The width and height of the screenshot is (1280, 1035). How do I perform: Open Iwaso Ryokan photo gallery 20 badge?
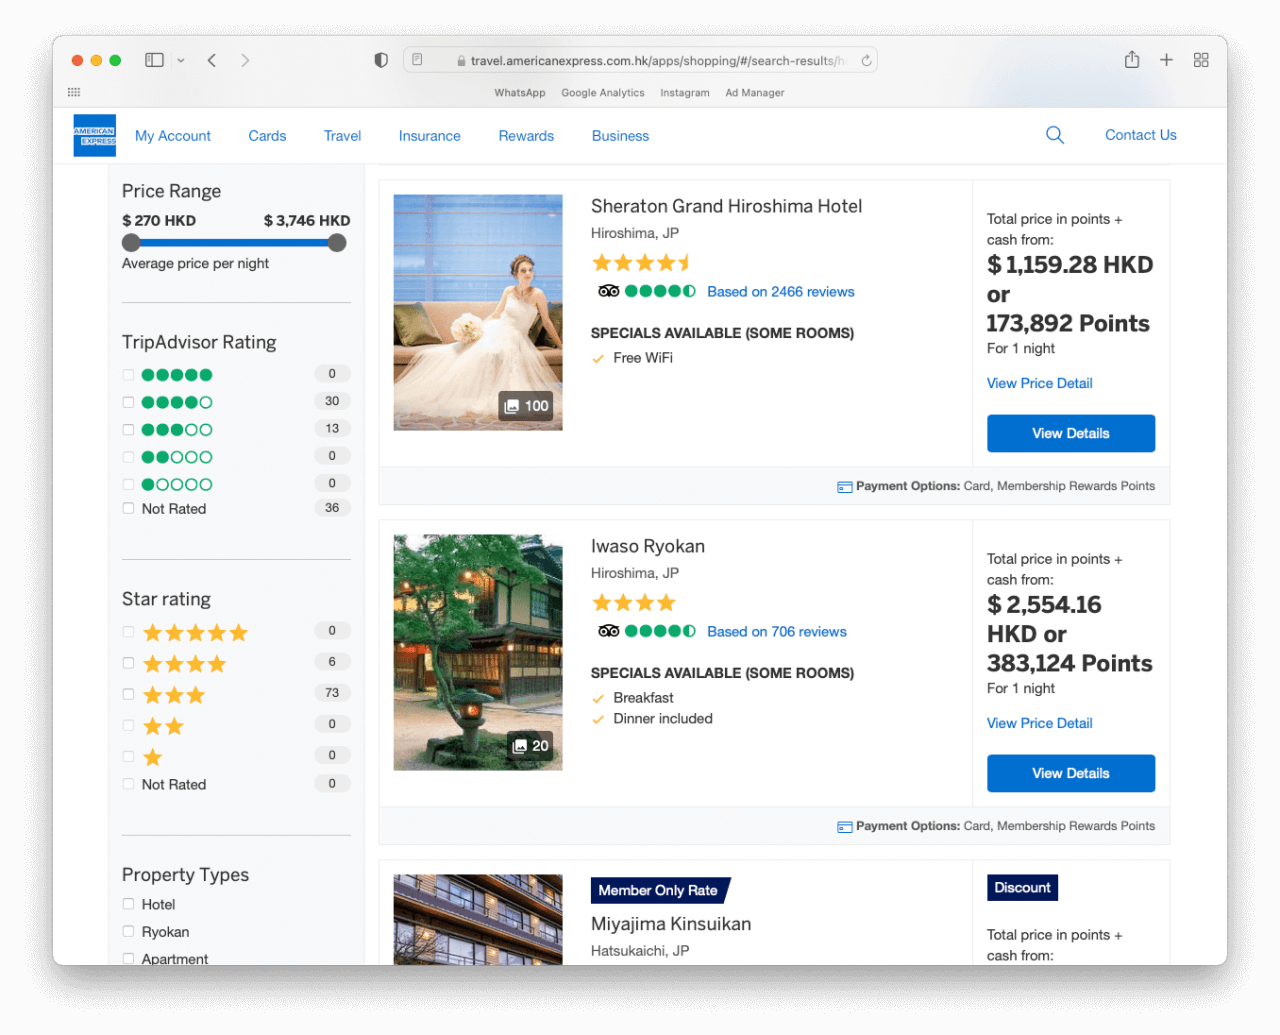coord(530,746)
